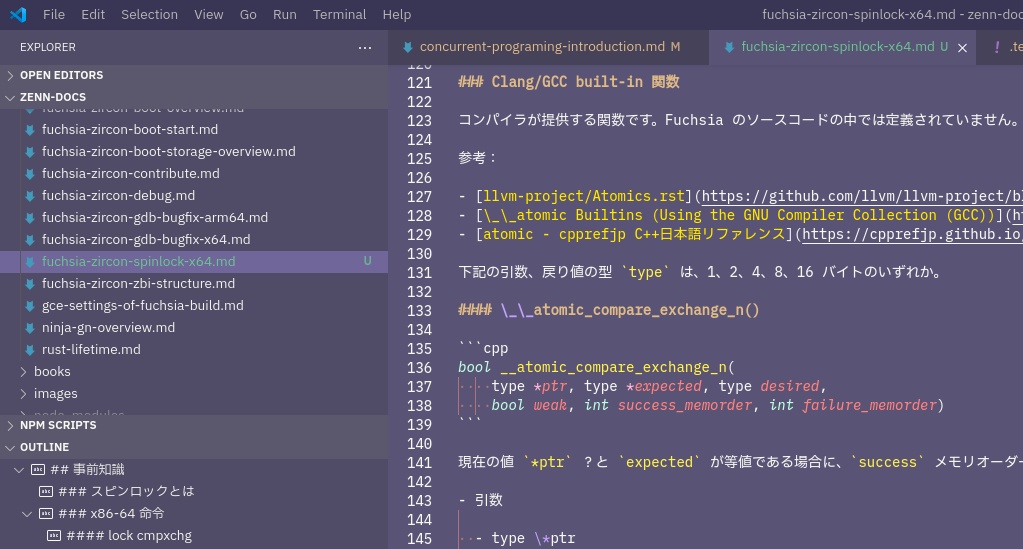Click file icon of fuchsia-zircon-boot-start.md
The height and width of the screenshot is (549, 1023).
pyautogui.click(x=29, y=130)
